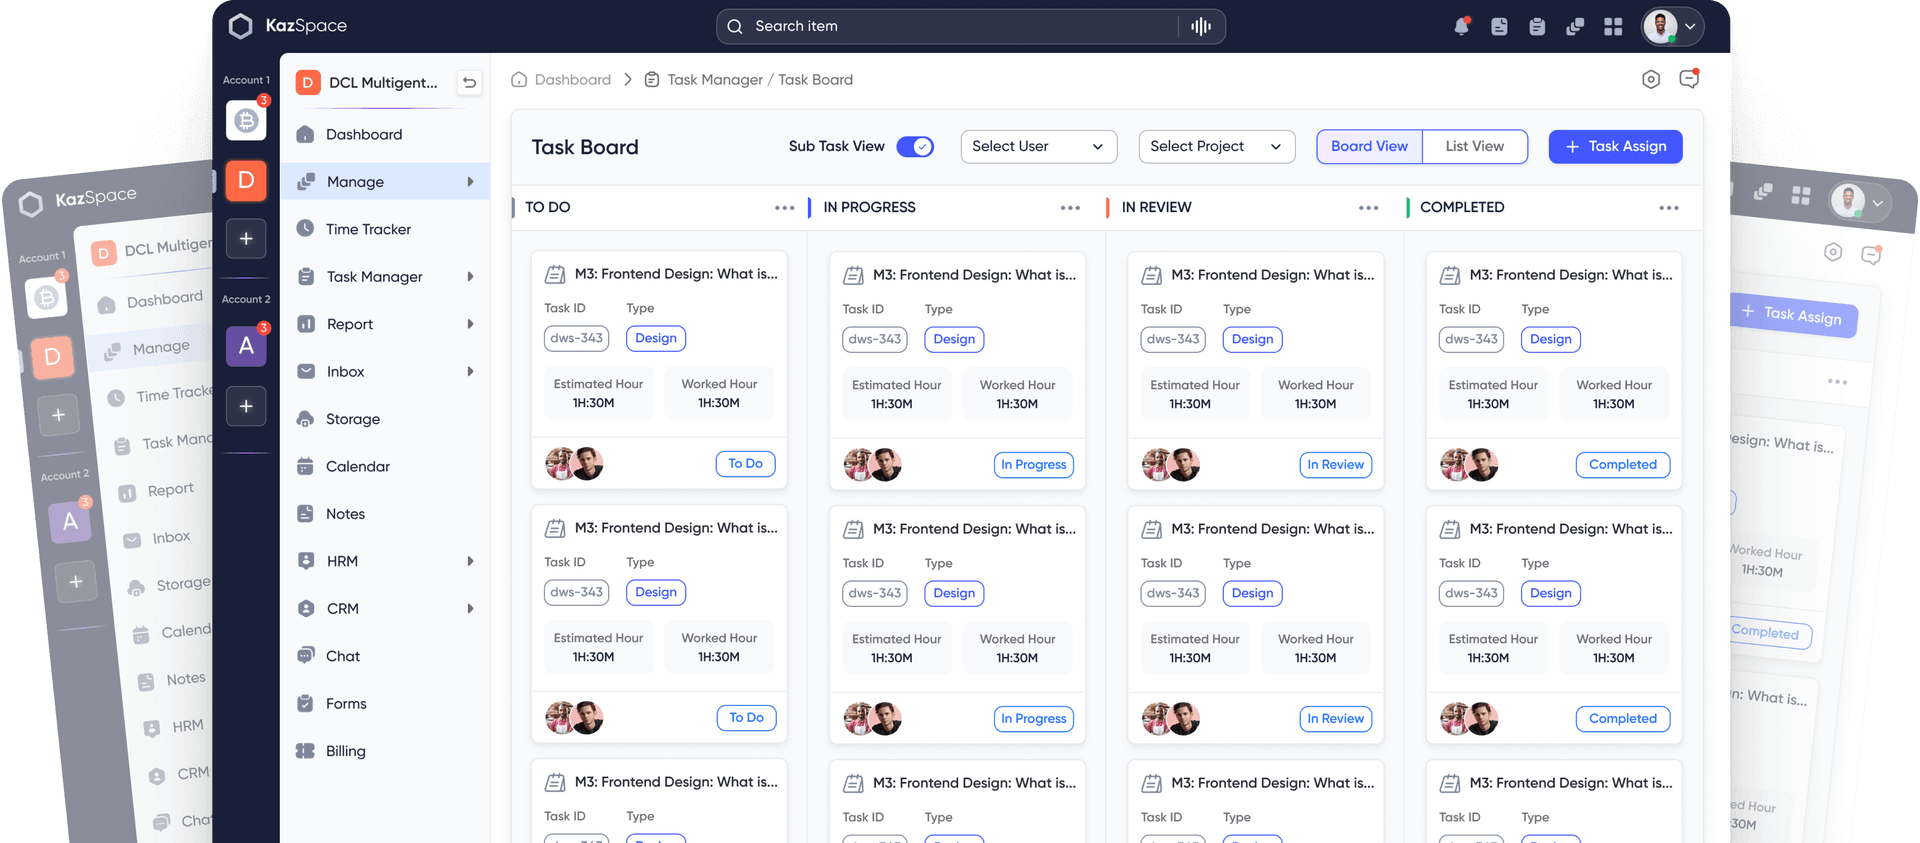Click the calendar-style icon beside the bell
Viewport: 1920px width, 843px height.
pyautogui.click(x=1499, y=27)
